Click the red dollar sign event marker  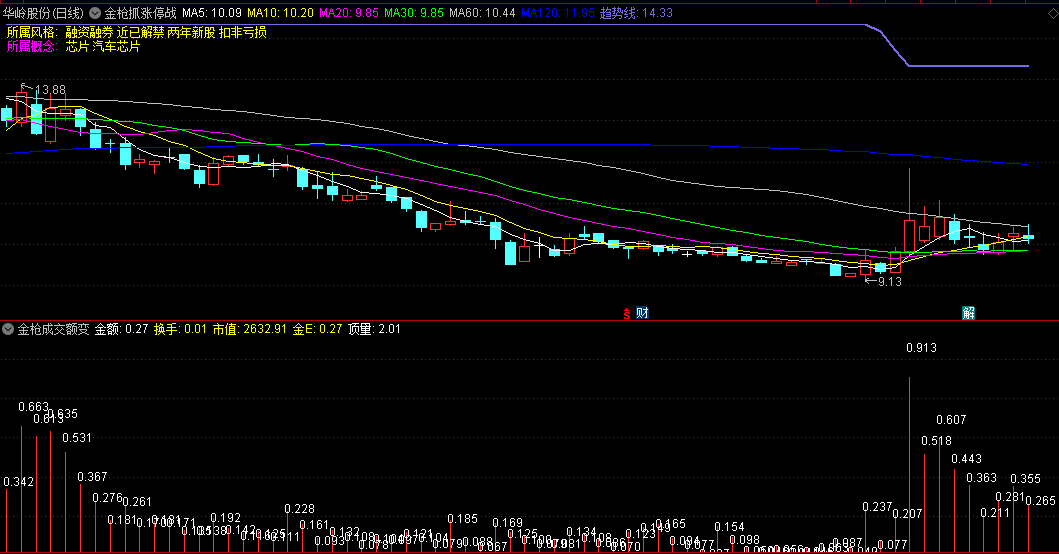tap(627, 313)
